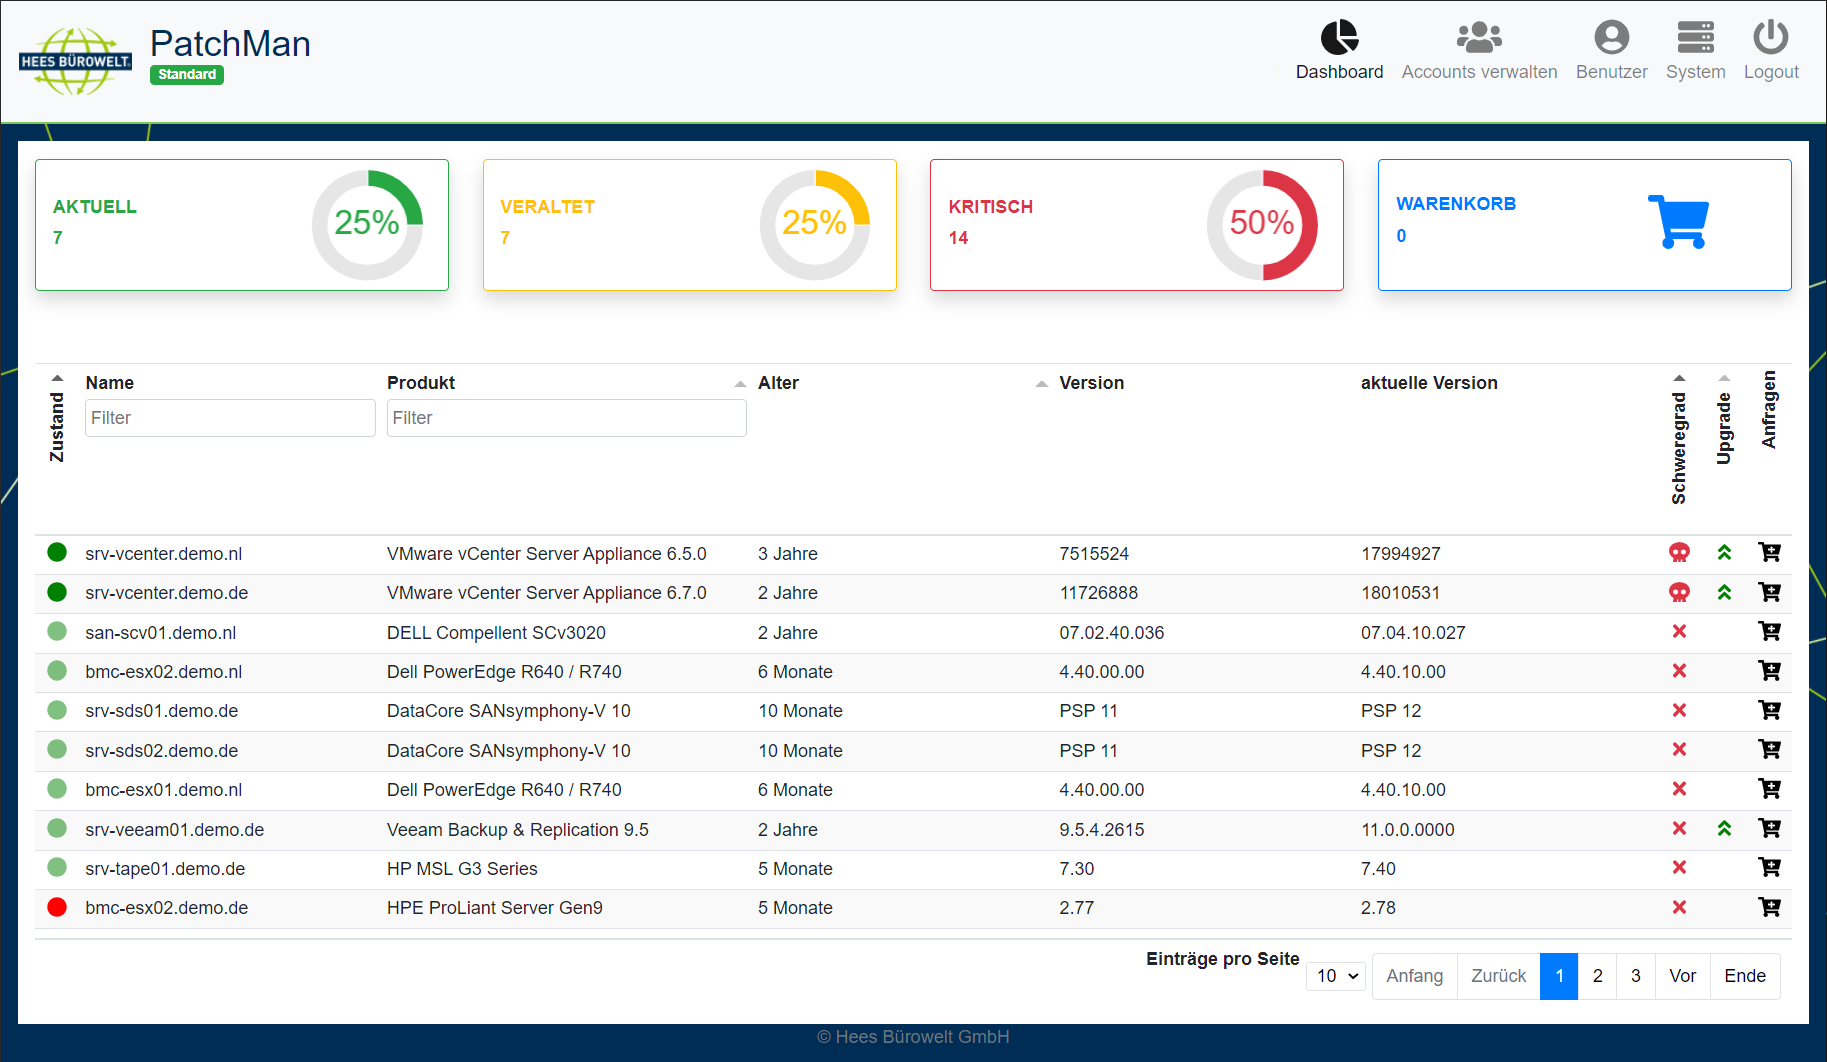Viewport: 1827px width, 1062px height.
Task: Add srv-sds02.demo.de to cart
Action: click(1769, 750)
